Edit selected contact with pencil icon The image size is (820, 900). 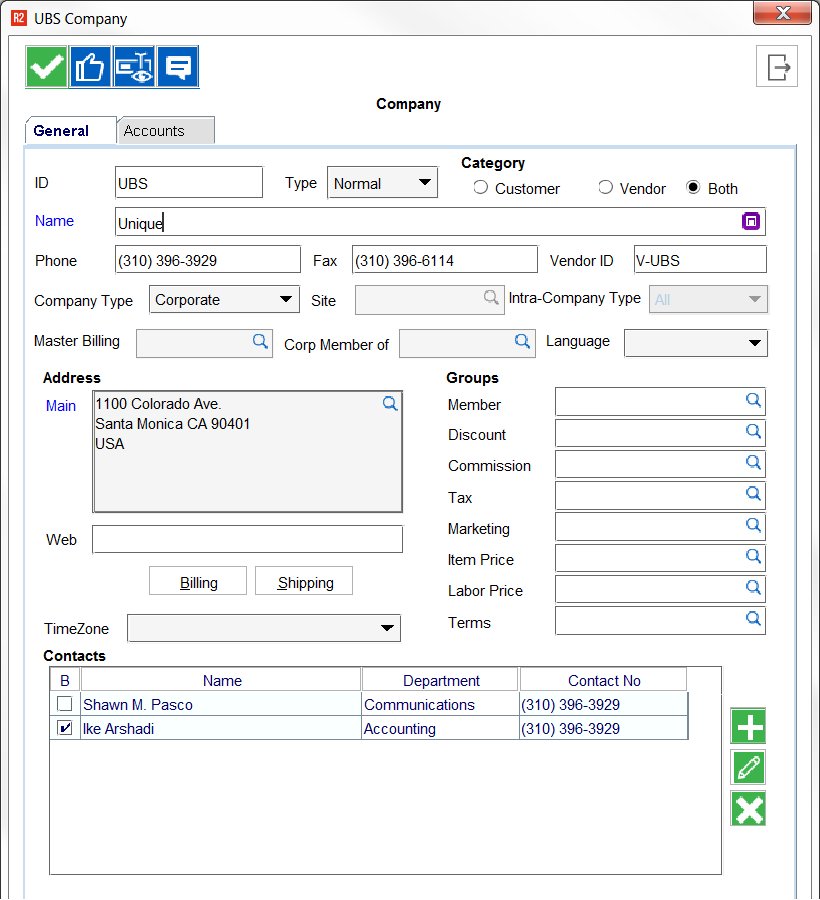(x=748, y=767)
